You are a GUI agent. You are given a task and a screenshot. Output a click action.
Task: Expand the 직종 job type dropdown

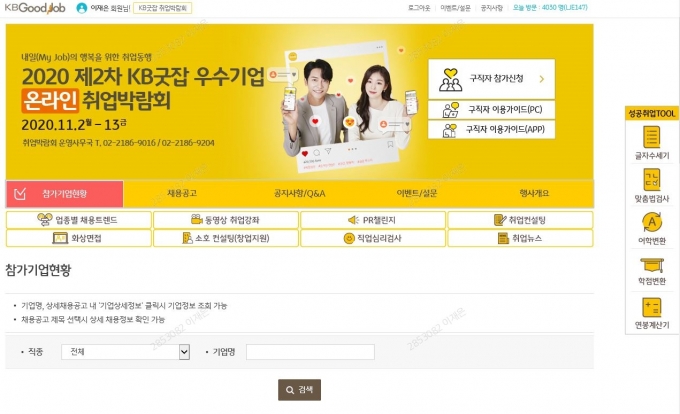[184, 352]
